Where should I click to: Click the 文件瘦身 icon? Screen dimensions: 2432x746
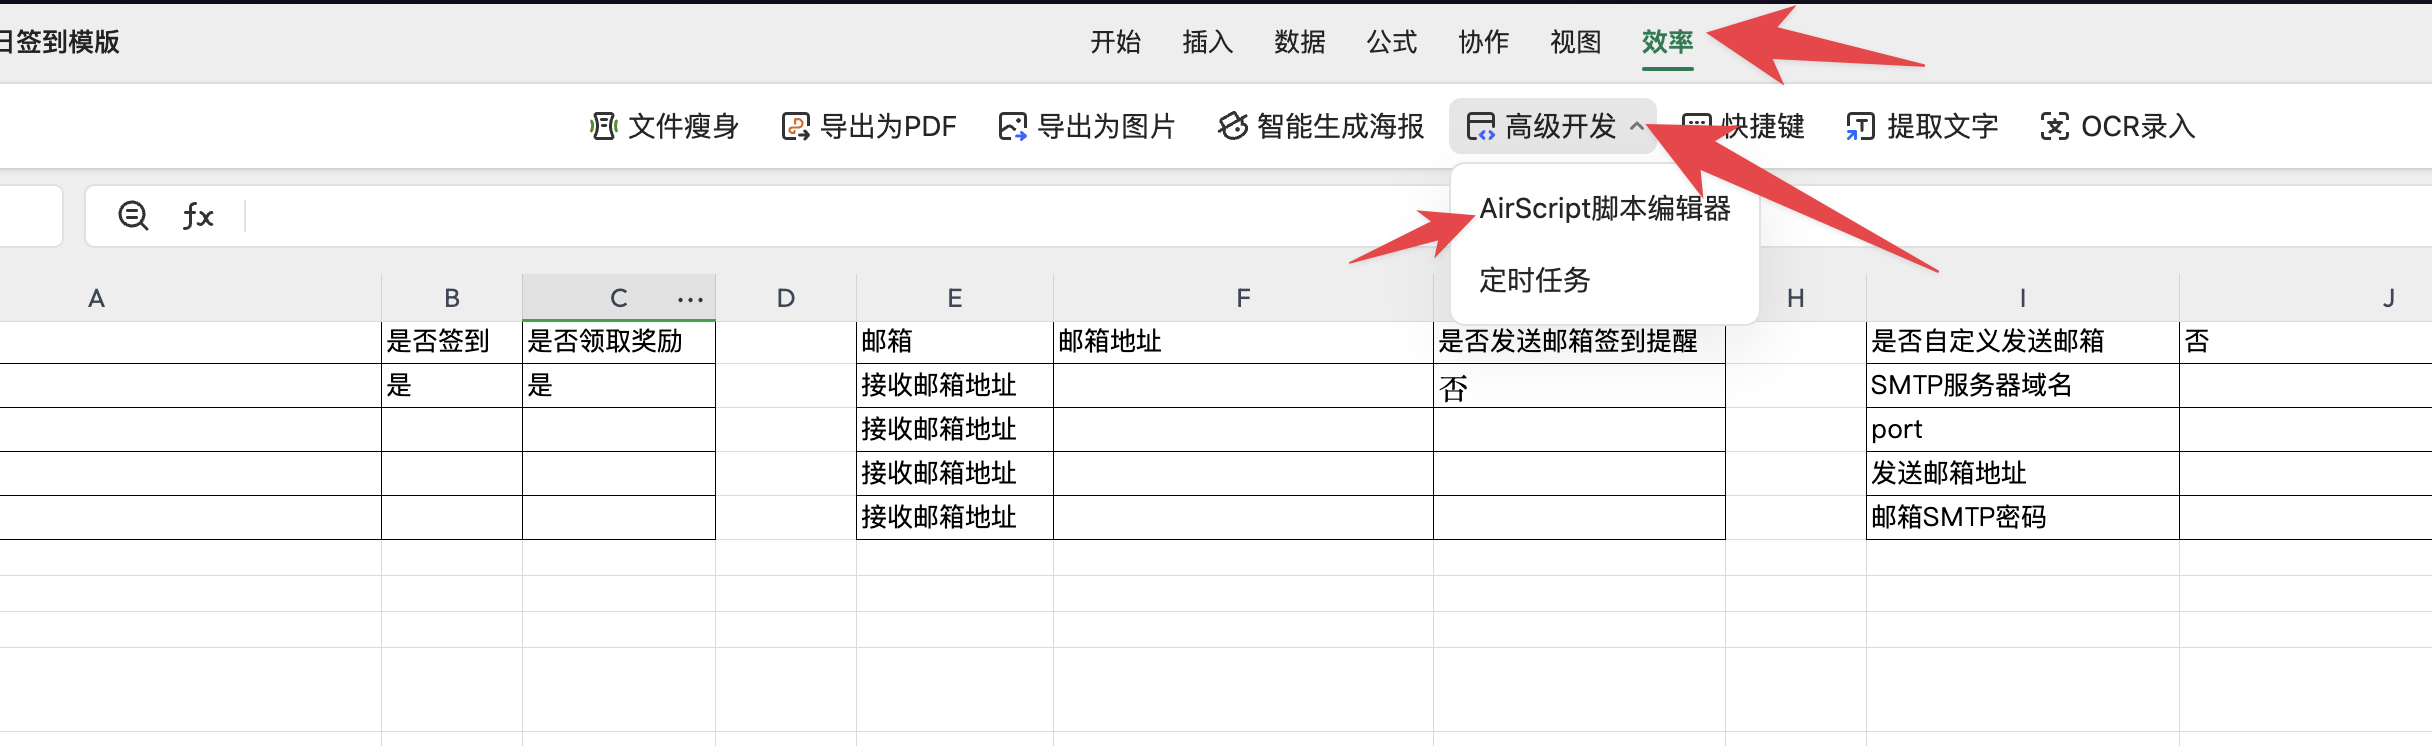[603, 127]
